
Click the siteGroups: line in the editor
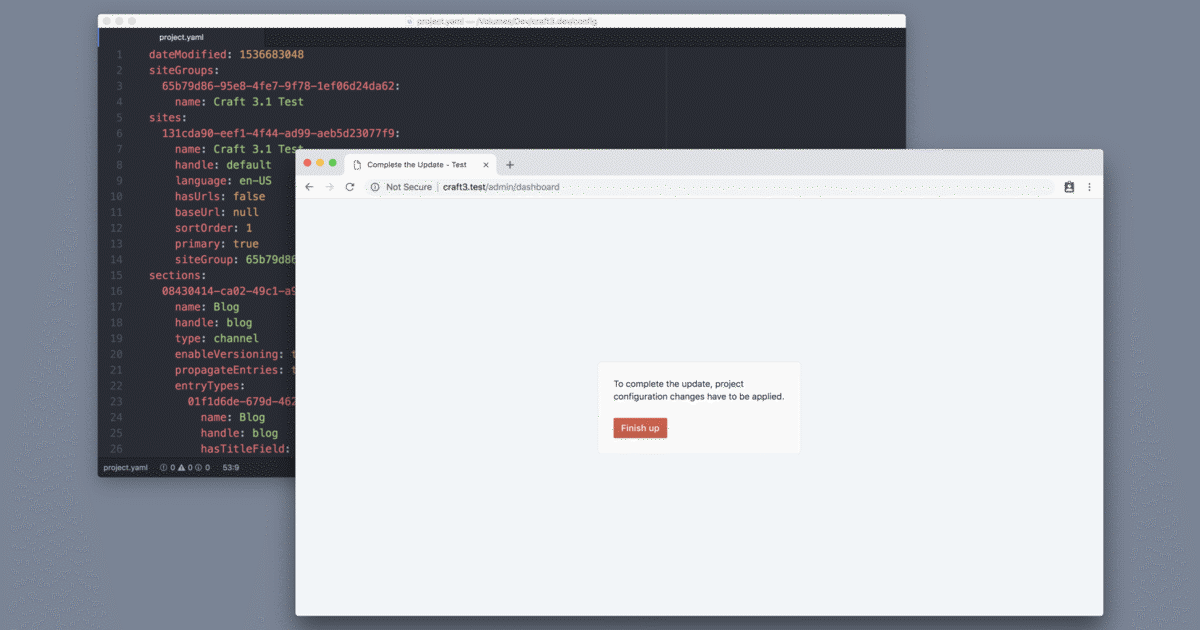coord(184,70)
